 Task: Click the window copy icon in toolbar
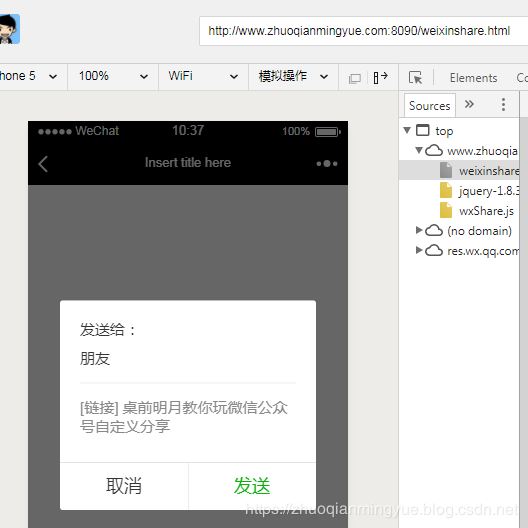tap(355, 78)
